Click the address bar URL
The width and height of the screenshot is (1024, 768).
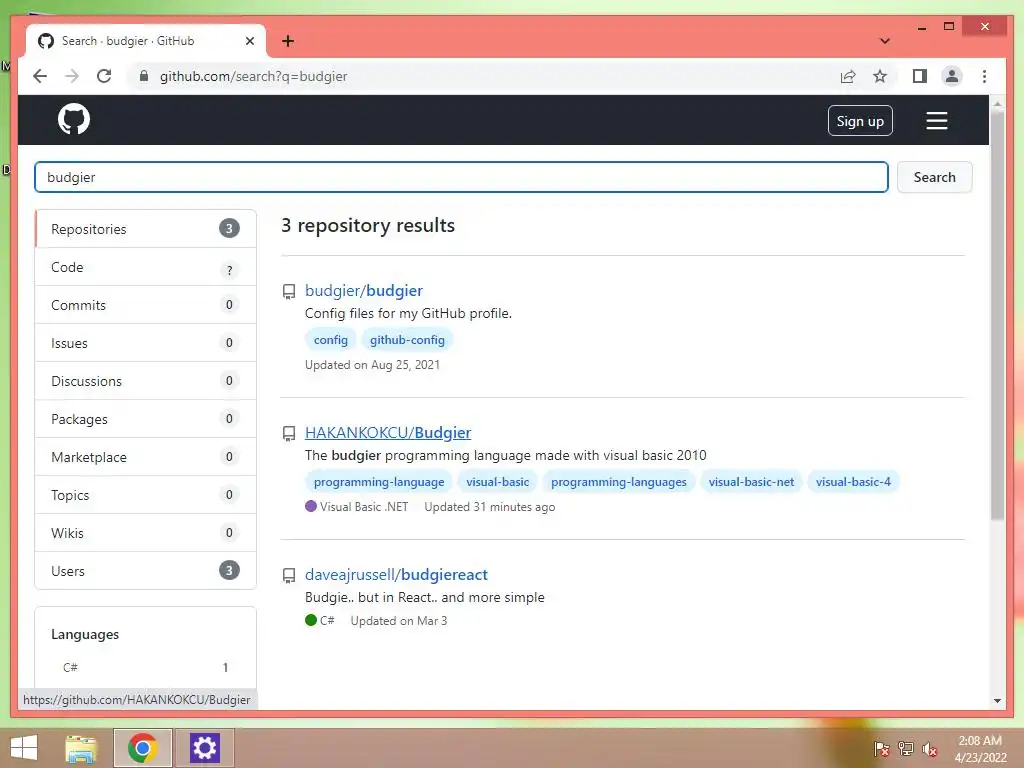click(x=253, y=76)
